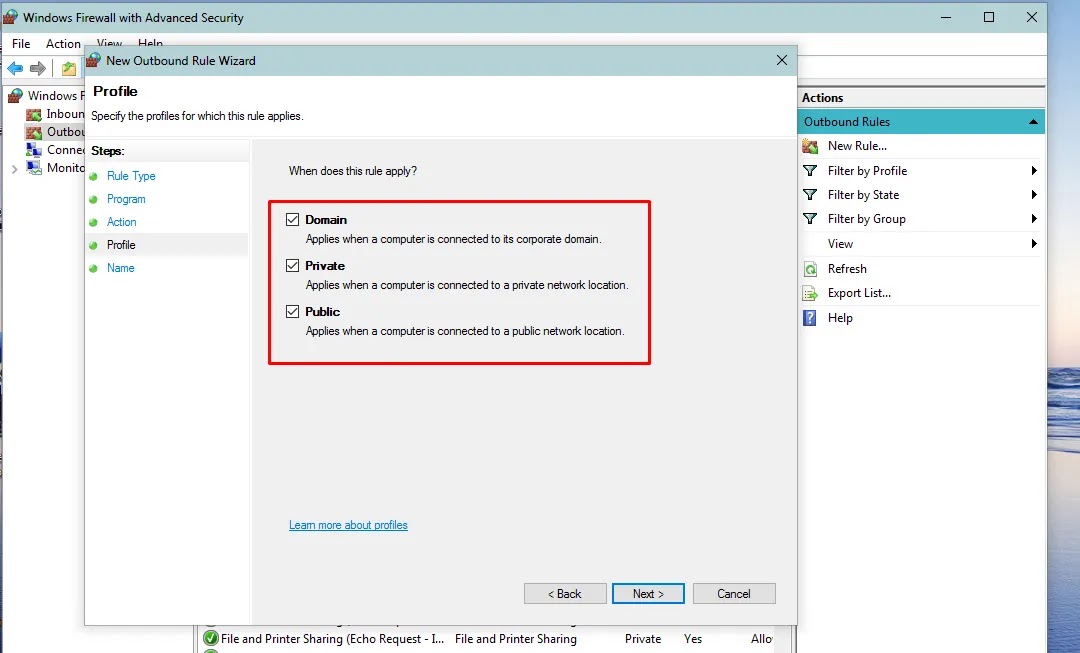Minimize the Windows Firewall window
This screenshot has width=1080, height=653.
(946, 17)
